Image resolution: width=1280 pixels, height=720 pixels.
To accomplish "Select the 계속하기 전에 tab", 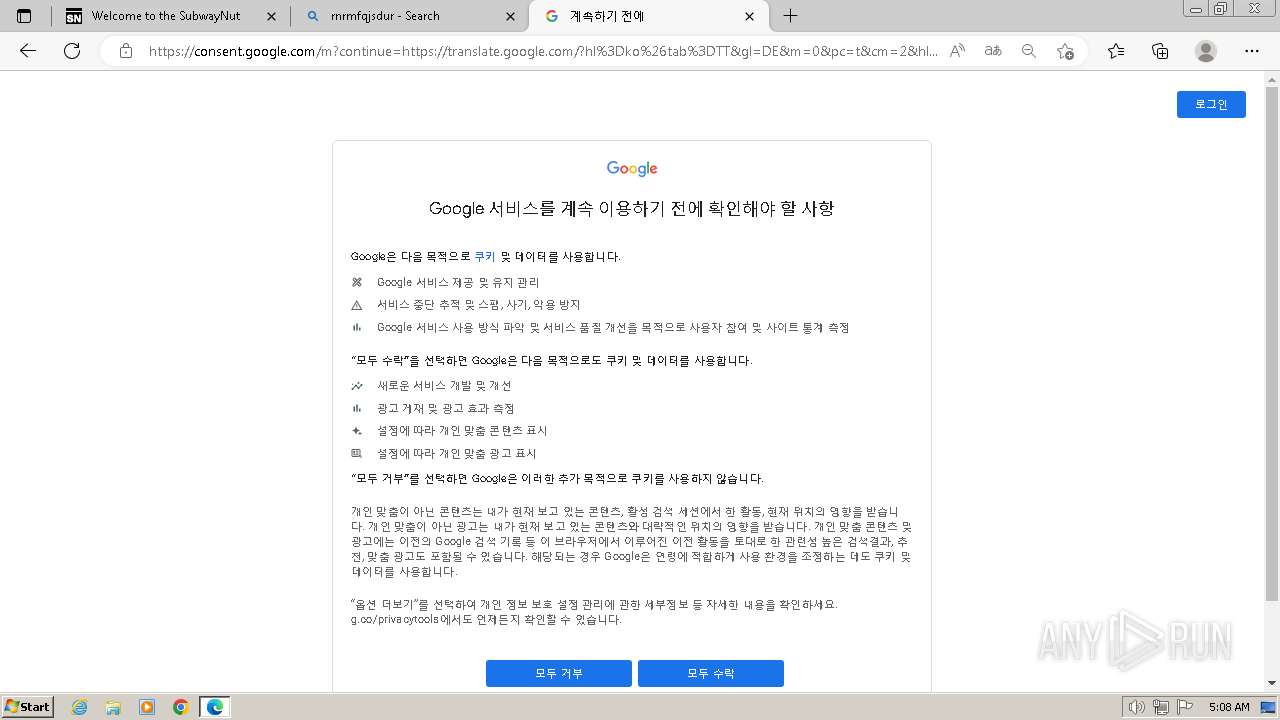I will pos(648,16).
